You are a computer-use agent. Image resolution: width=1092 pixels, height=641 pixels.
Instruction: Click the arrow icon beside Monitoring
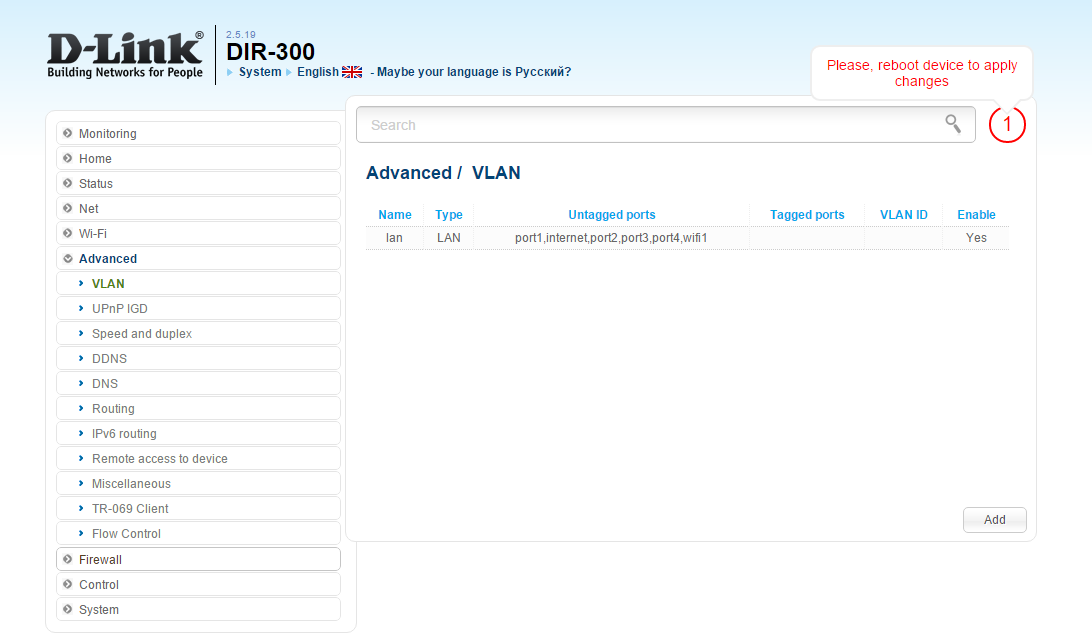click(68, 133)
